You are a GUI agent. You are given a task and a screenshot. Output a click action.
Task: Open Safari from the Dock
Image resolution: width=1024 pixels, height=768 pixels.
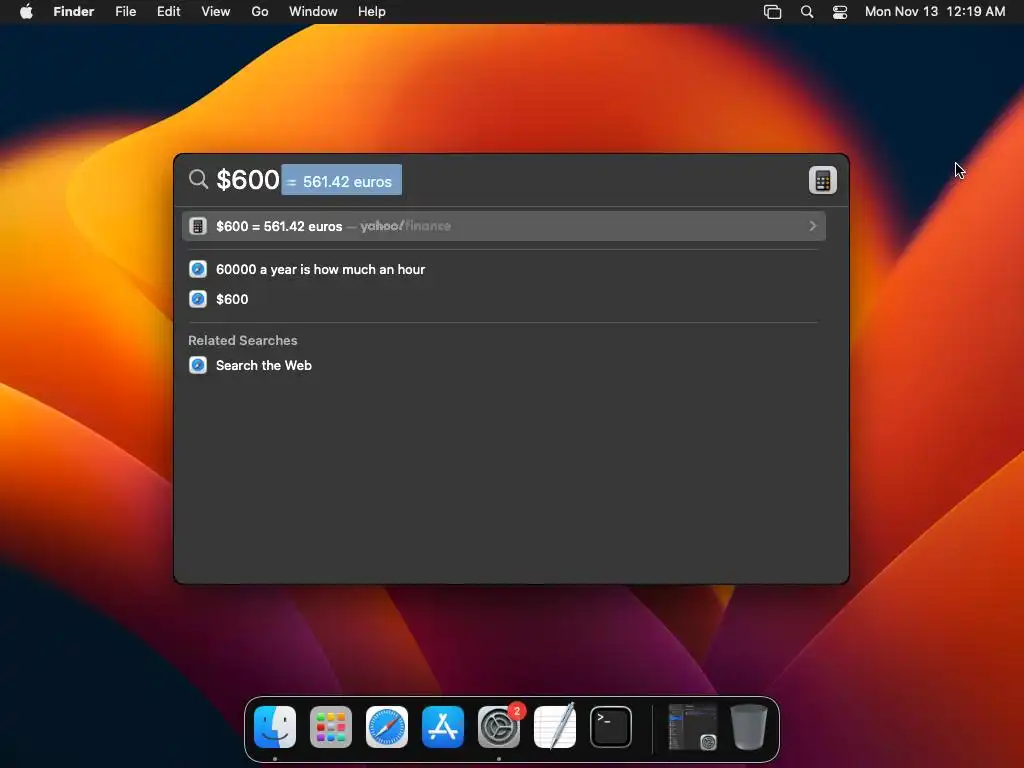point(387,727)
